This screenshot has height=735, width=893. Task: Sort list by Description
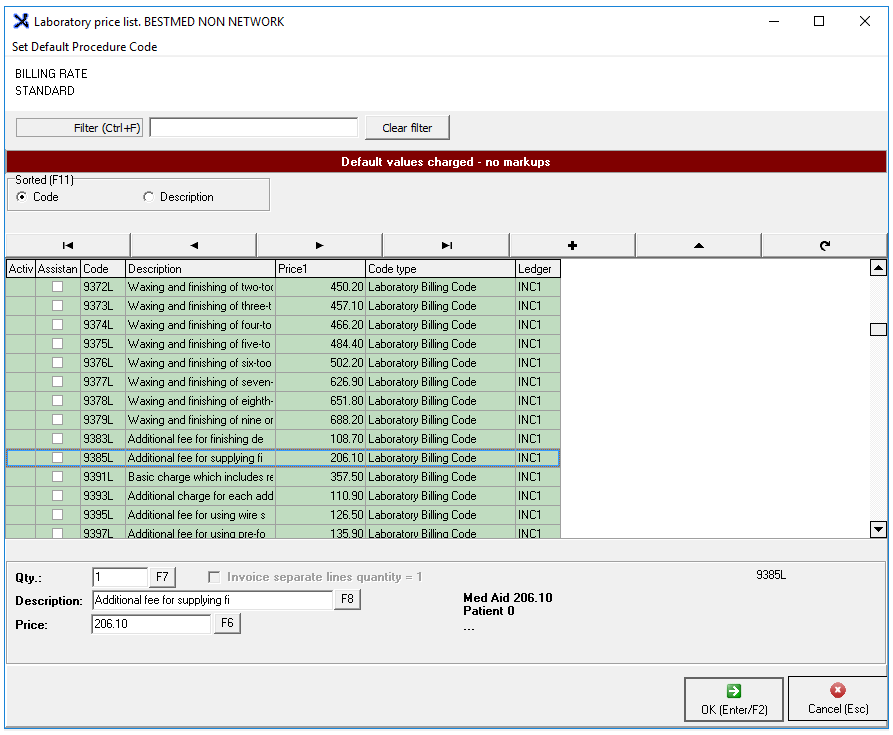point(150,197)
